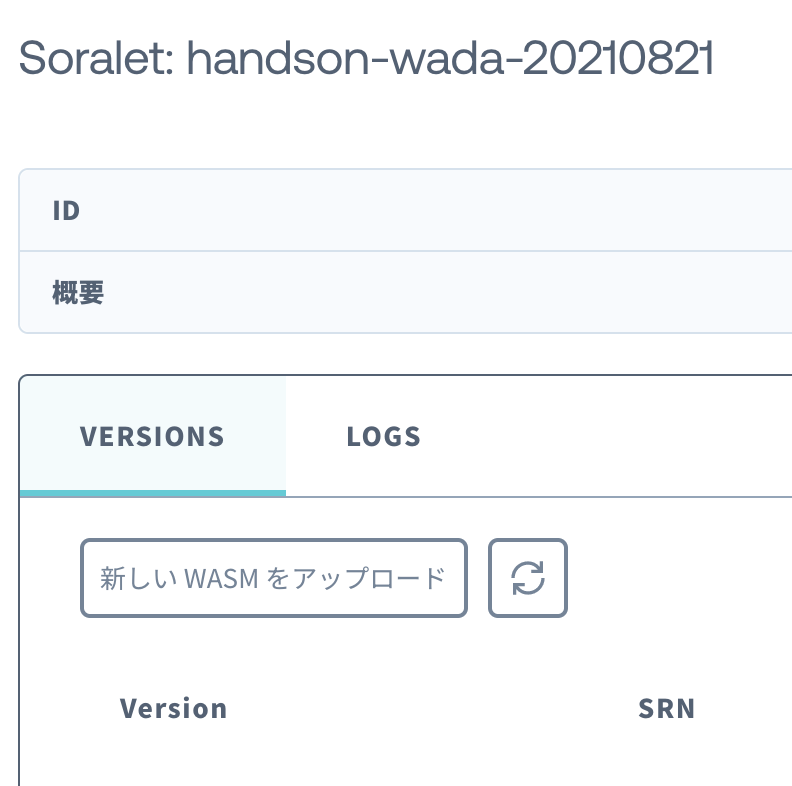Click the 概要 label row

click(406, 292)
